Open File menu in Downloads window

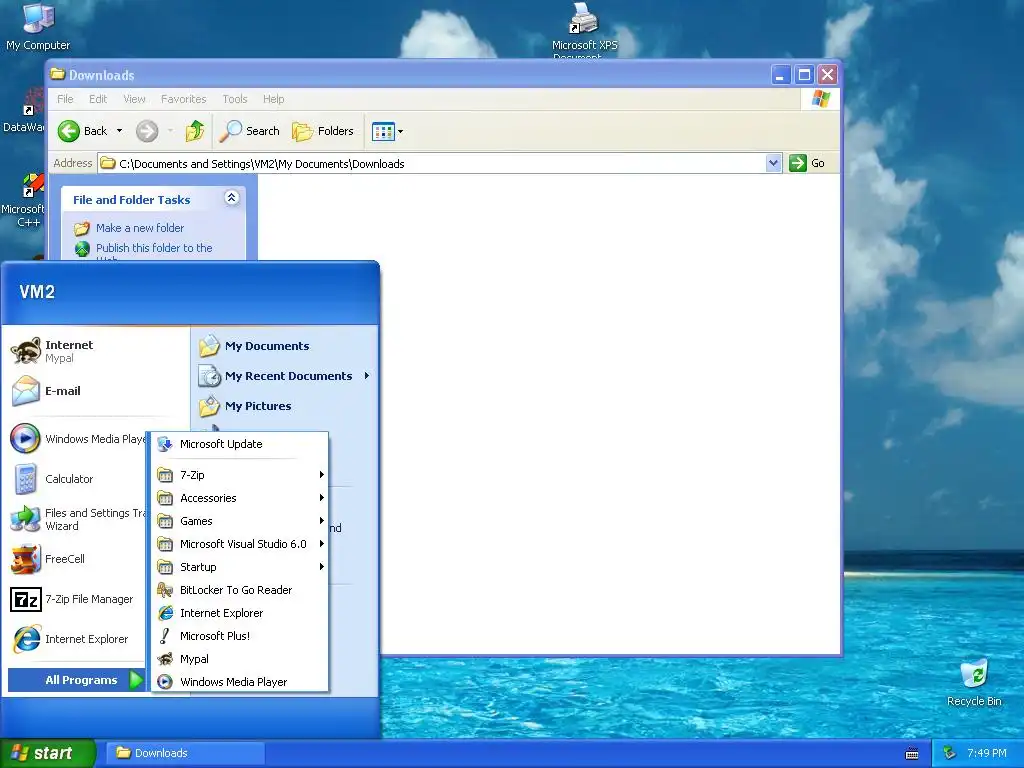tap(65, 99)
